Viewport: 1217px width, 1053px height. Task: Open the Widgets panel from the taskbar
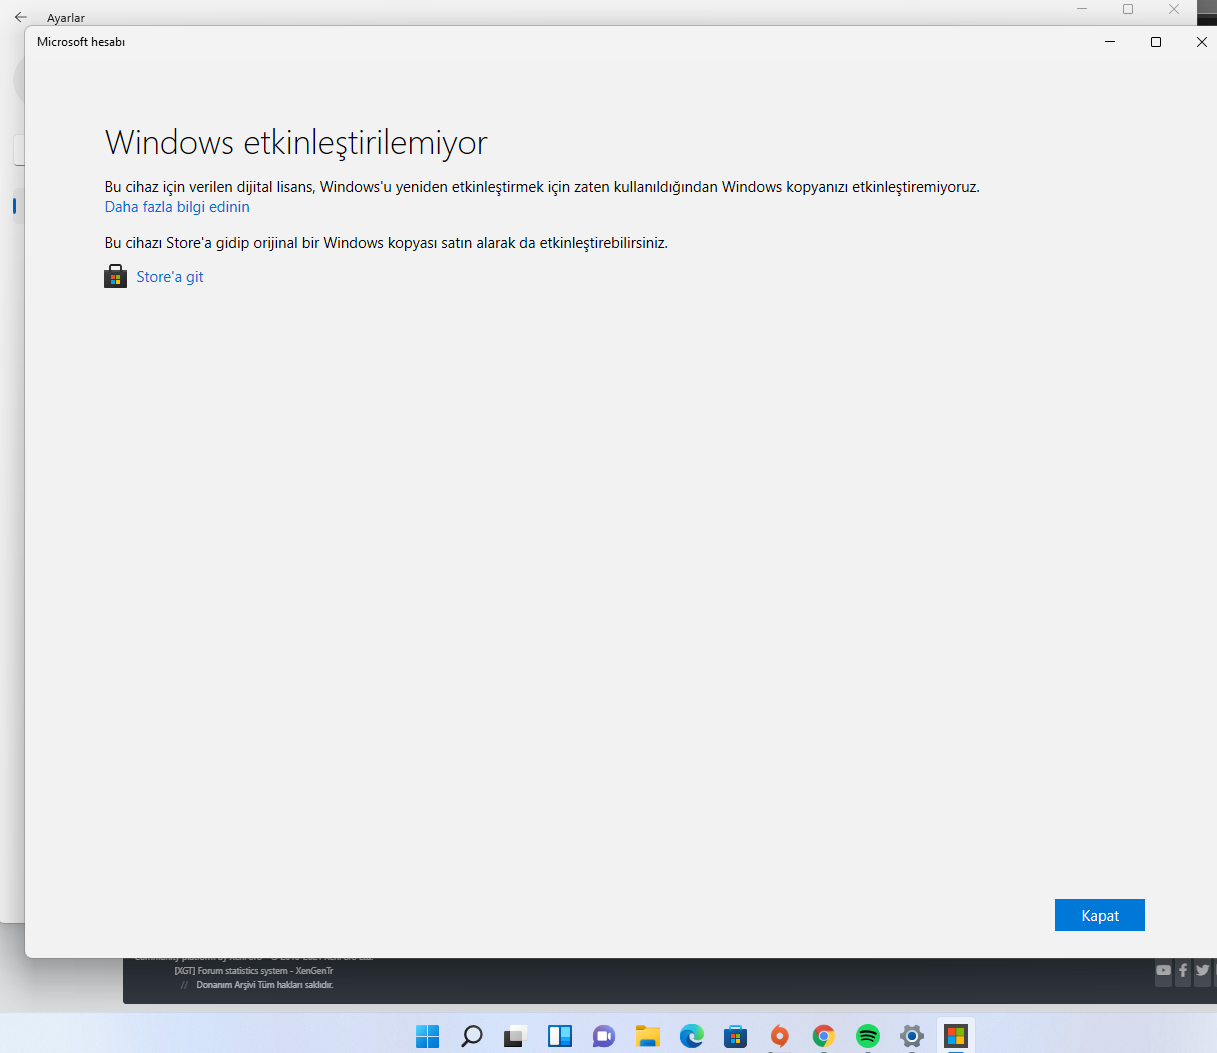pyautogui.click(x=559, y=1036)
